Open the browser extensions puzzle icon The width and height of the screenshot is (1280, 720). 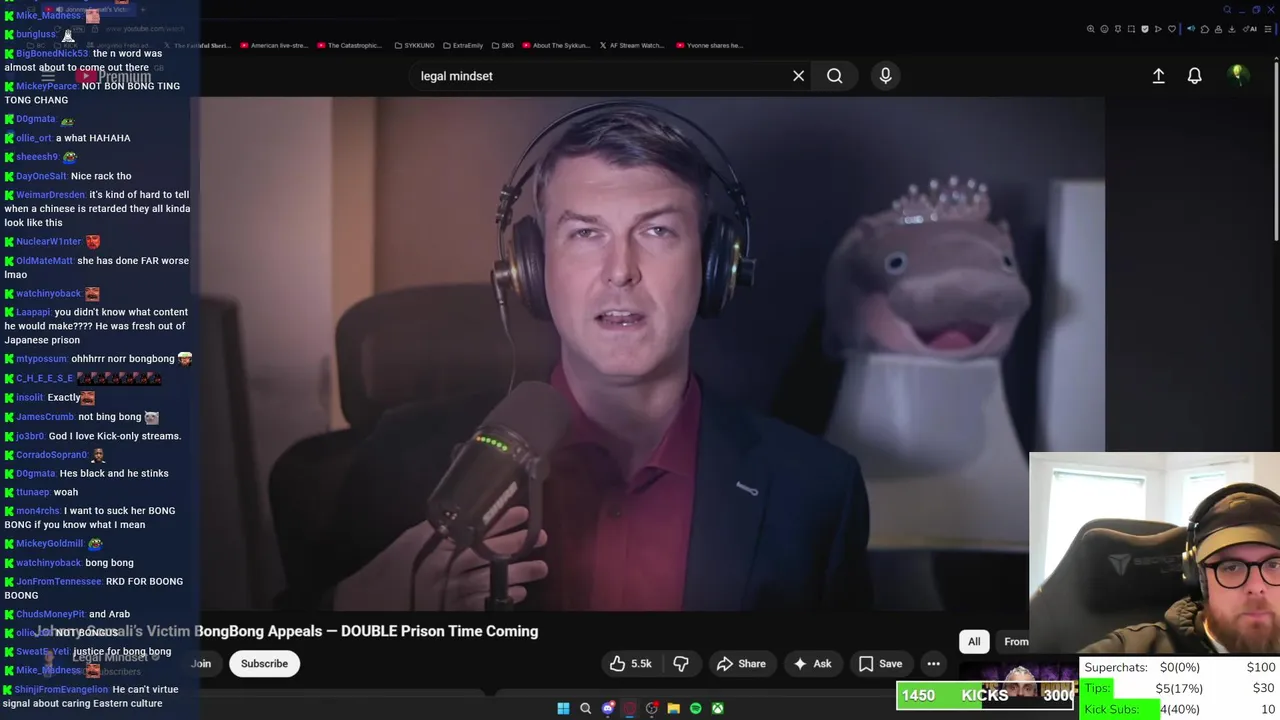click(x=1205, y=29)
